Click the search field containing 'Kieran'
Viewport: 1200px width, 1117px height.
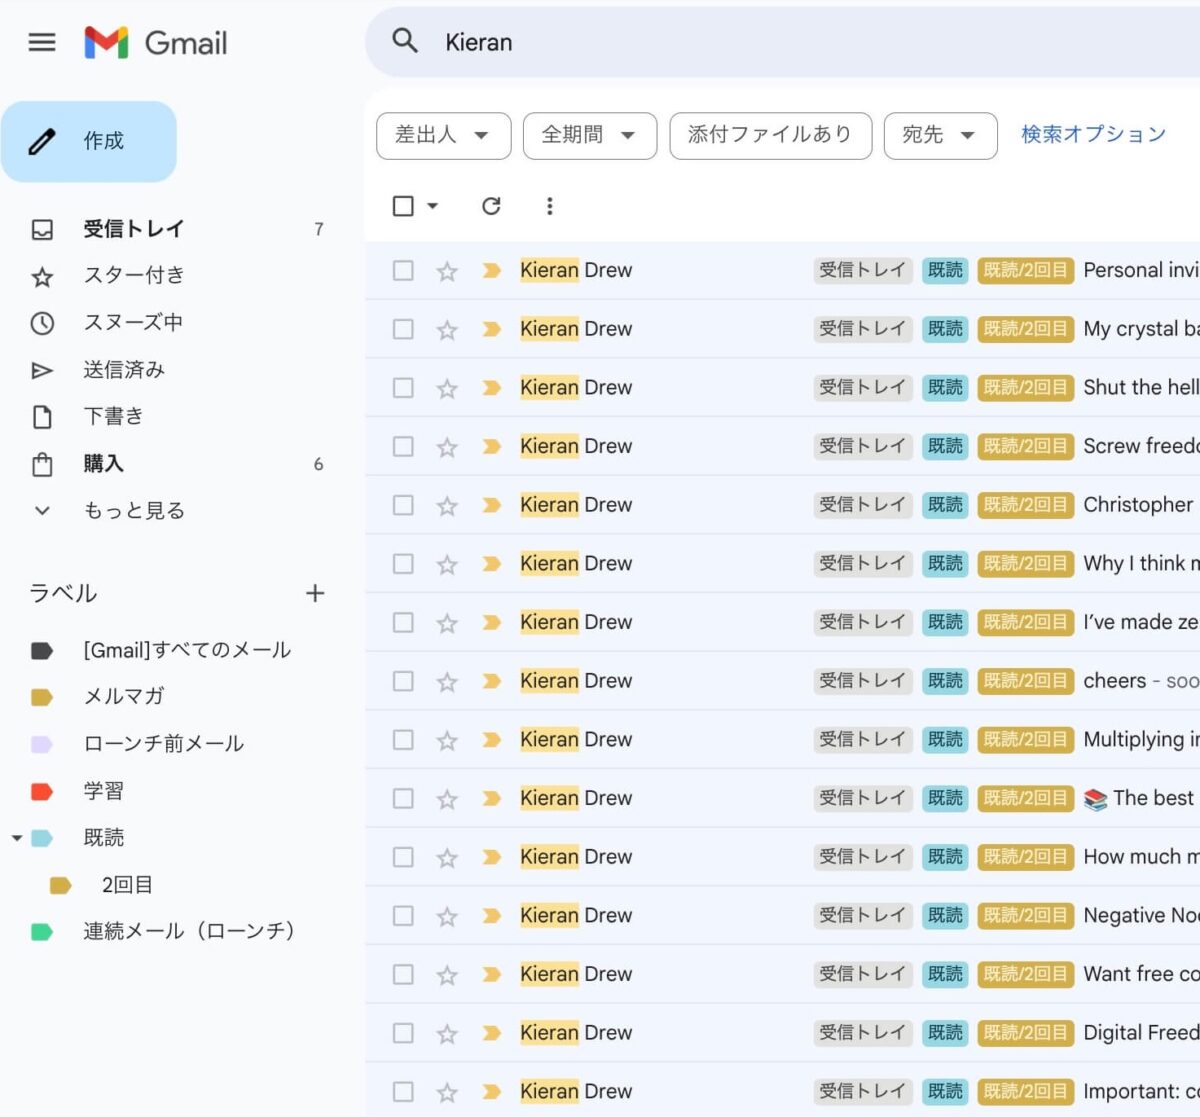(780, 42)
